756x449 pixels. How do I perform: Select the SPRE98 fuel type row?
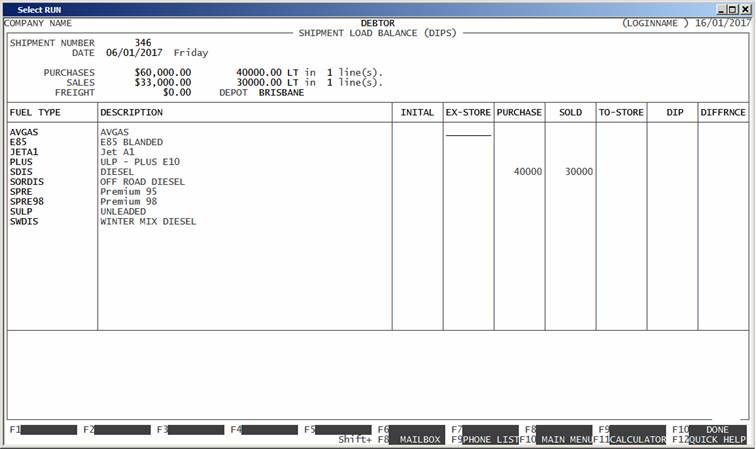click(x=27, y=202)
